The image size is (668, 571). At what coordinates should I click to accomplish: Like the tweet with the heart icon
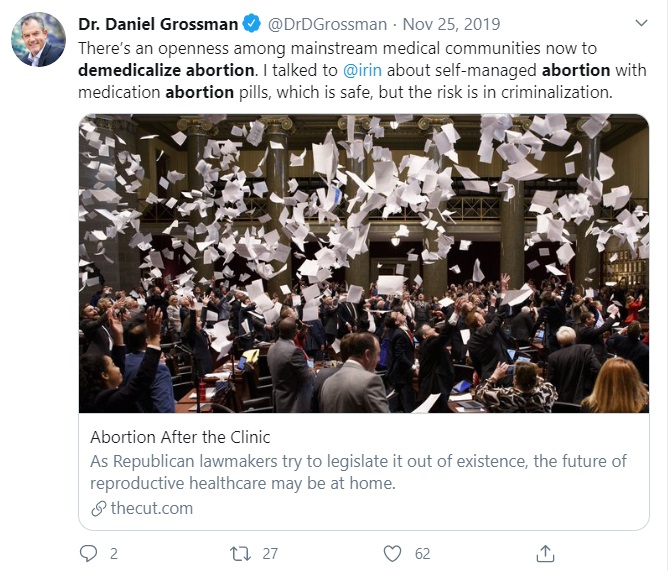click(393, 552)
